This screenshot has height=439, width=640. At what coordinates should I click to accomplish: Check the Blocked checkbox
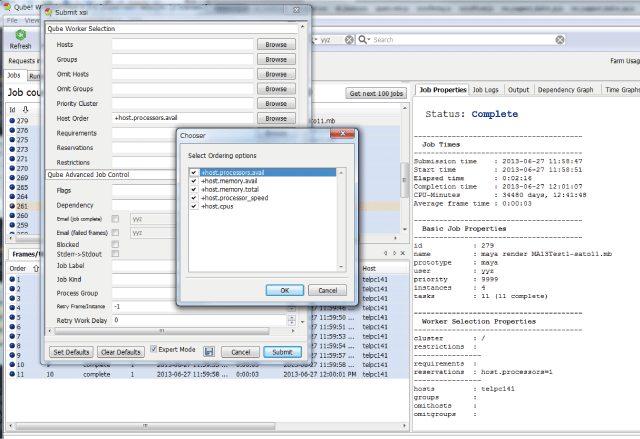(x=116, y=244)
